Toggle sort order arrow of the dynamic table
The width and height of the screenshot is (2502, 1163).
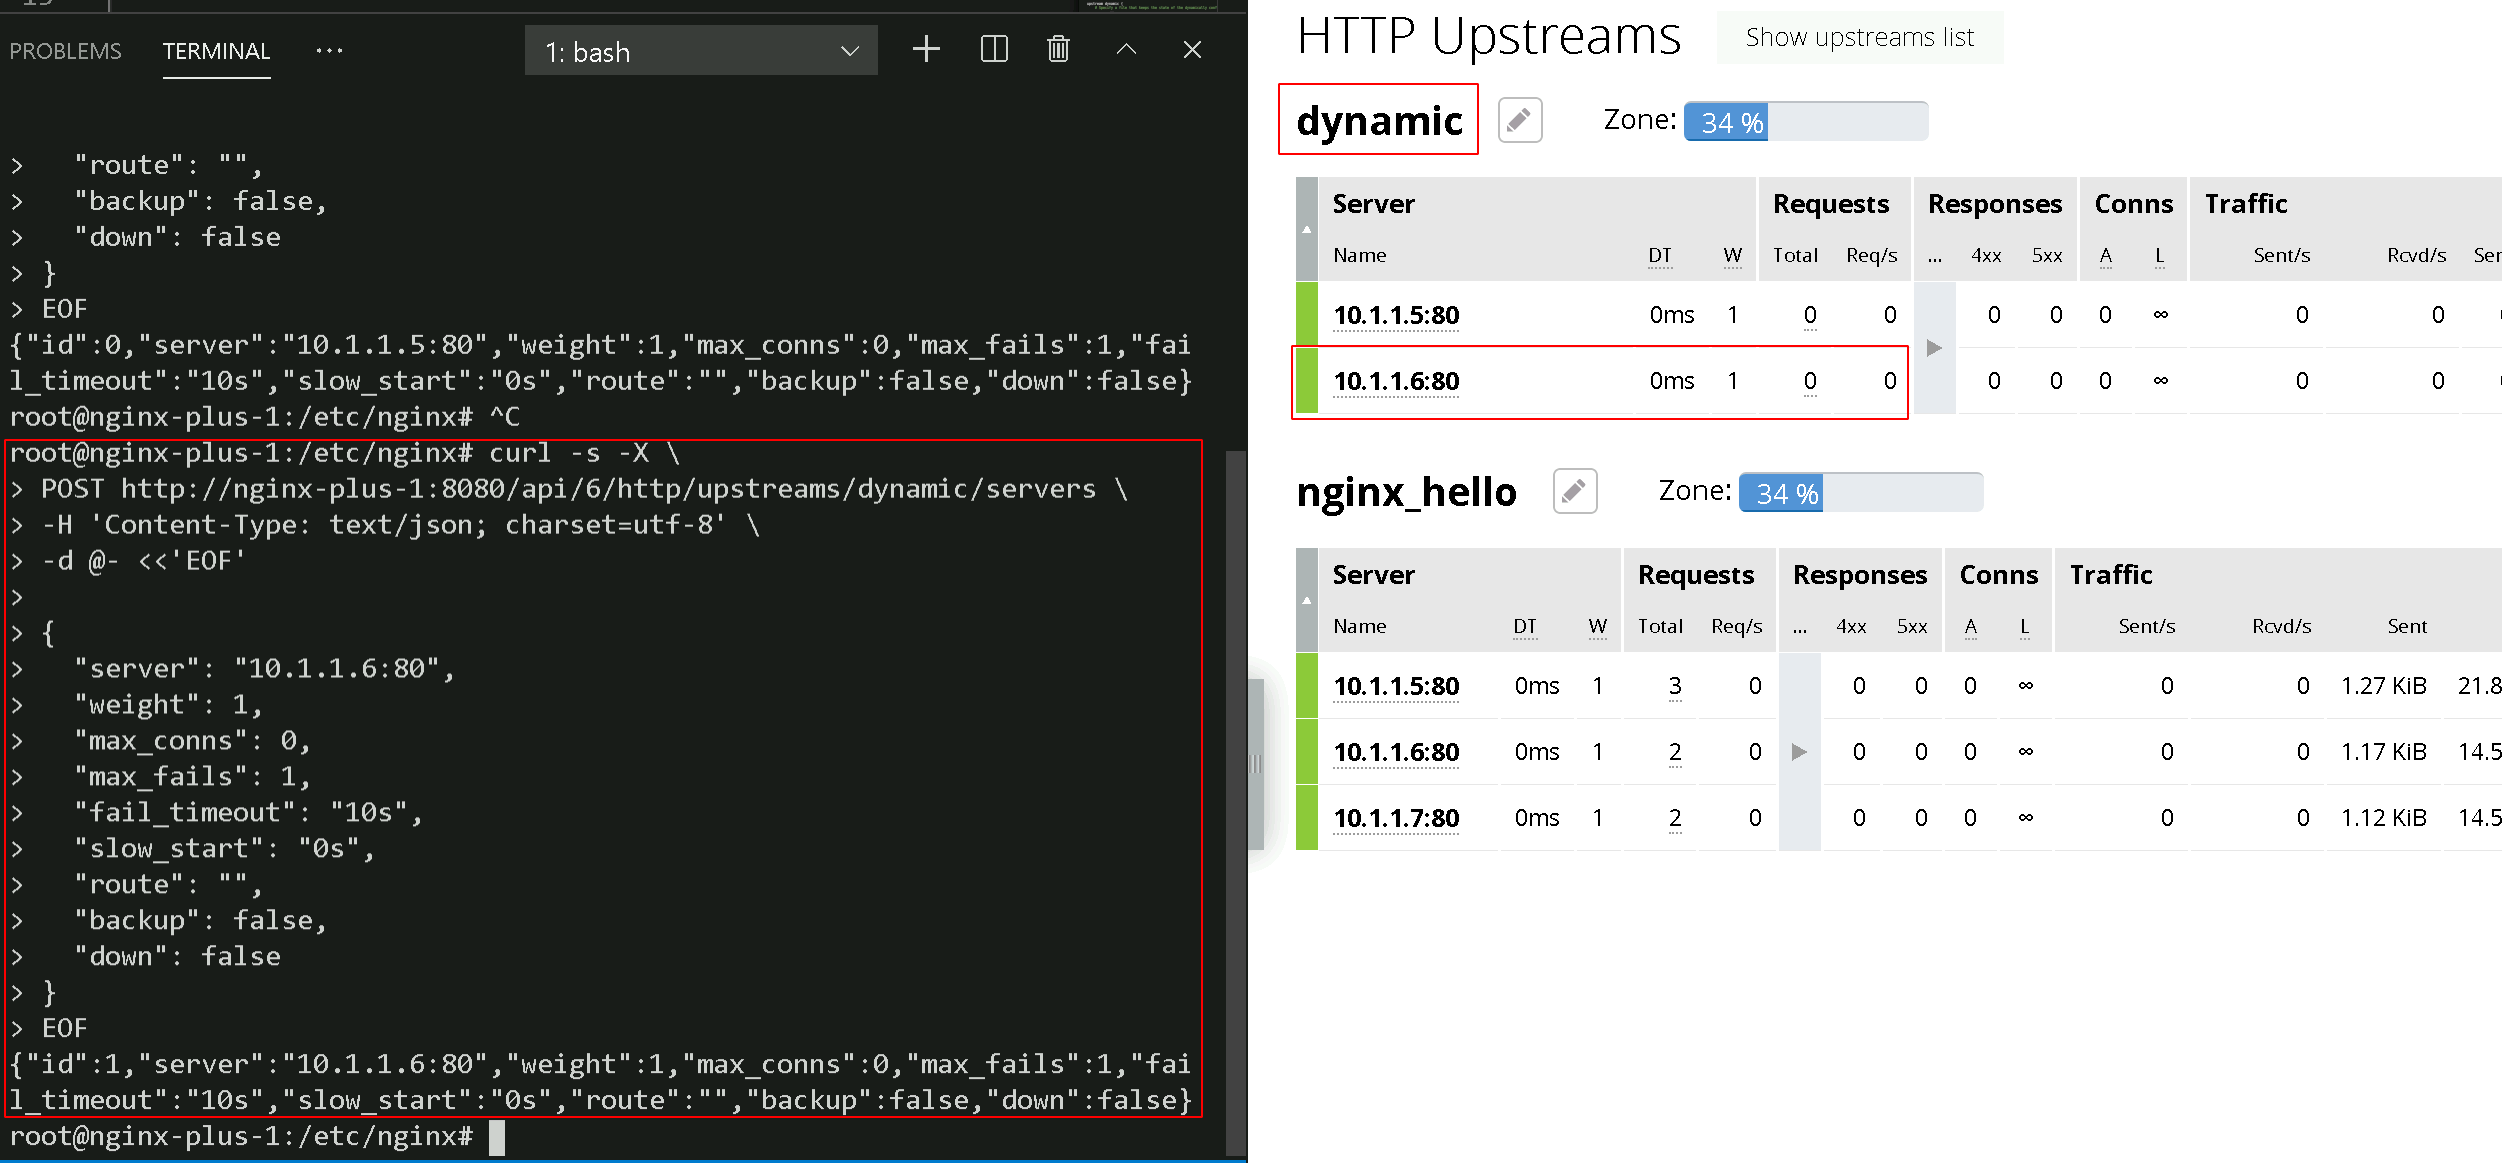1306,229
